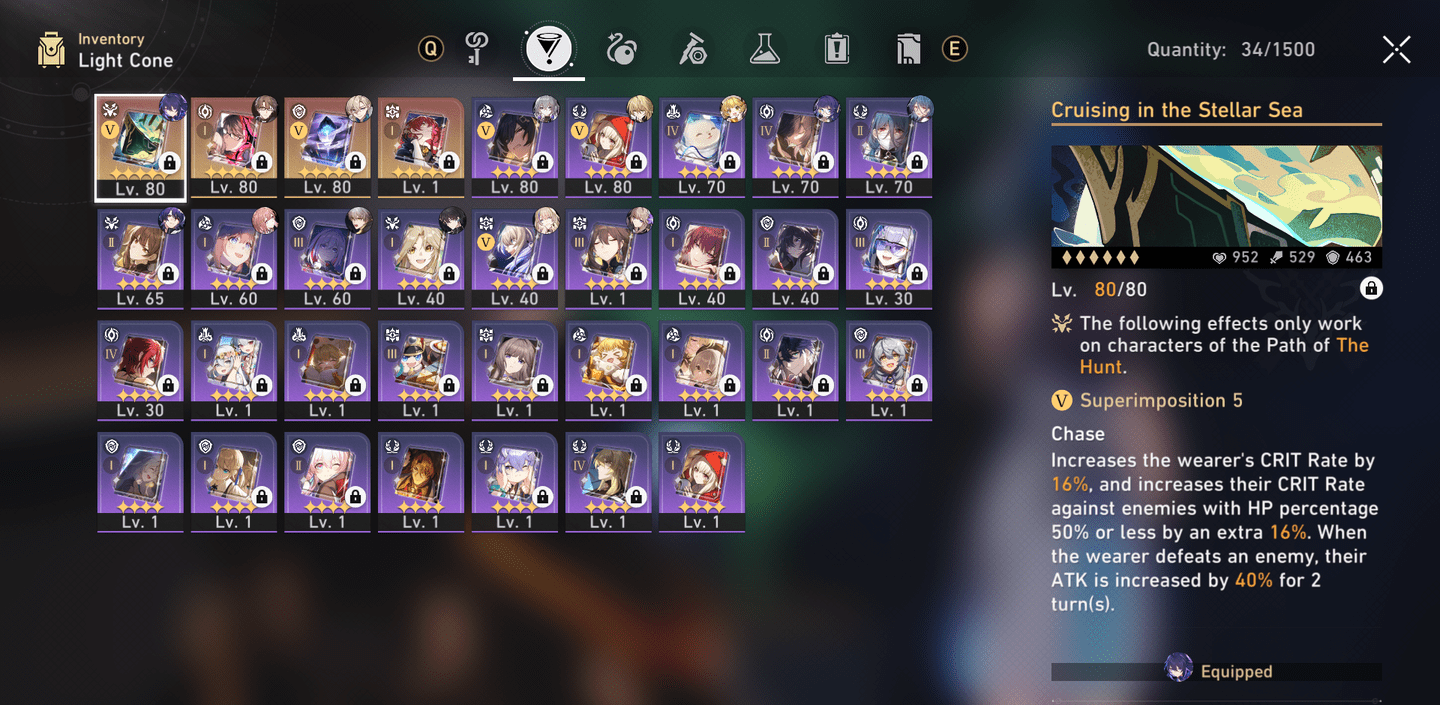The width and height of the screenshot is (1440, 705).
Task: Click the Inventory backpack icon
Action: [51, 50]
